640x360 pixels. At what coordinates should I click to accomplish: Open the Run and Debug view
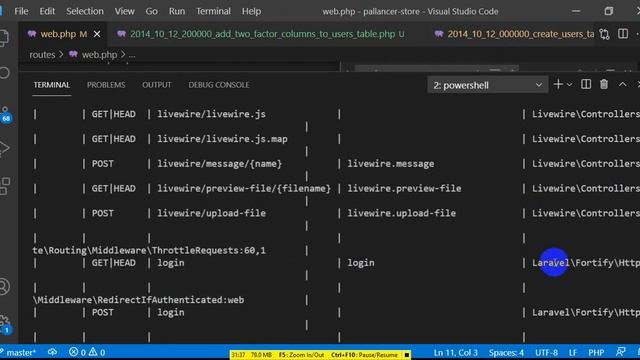4,149
